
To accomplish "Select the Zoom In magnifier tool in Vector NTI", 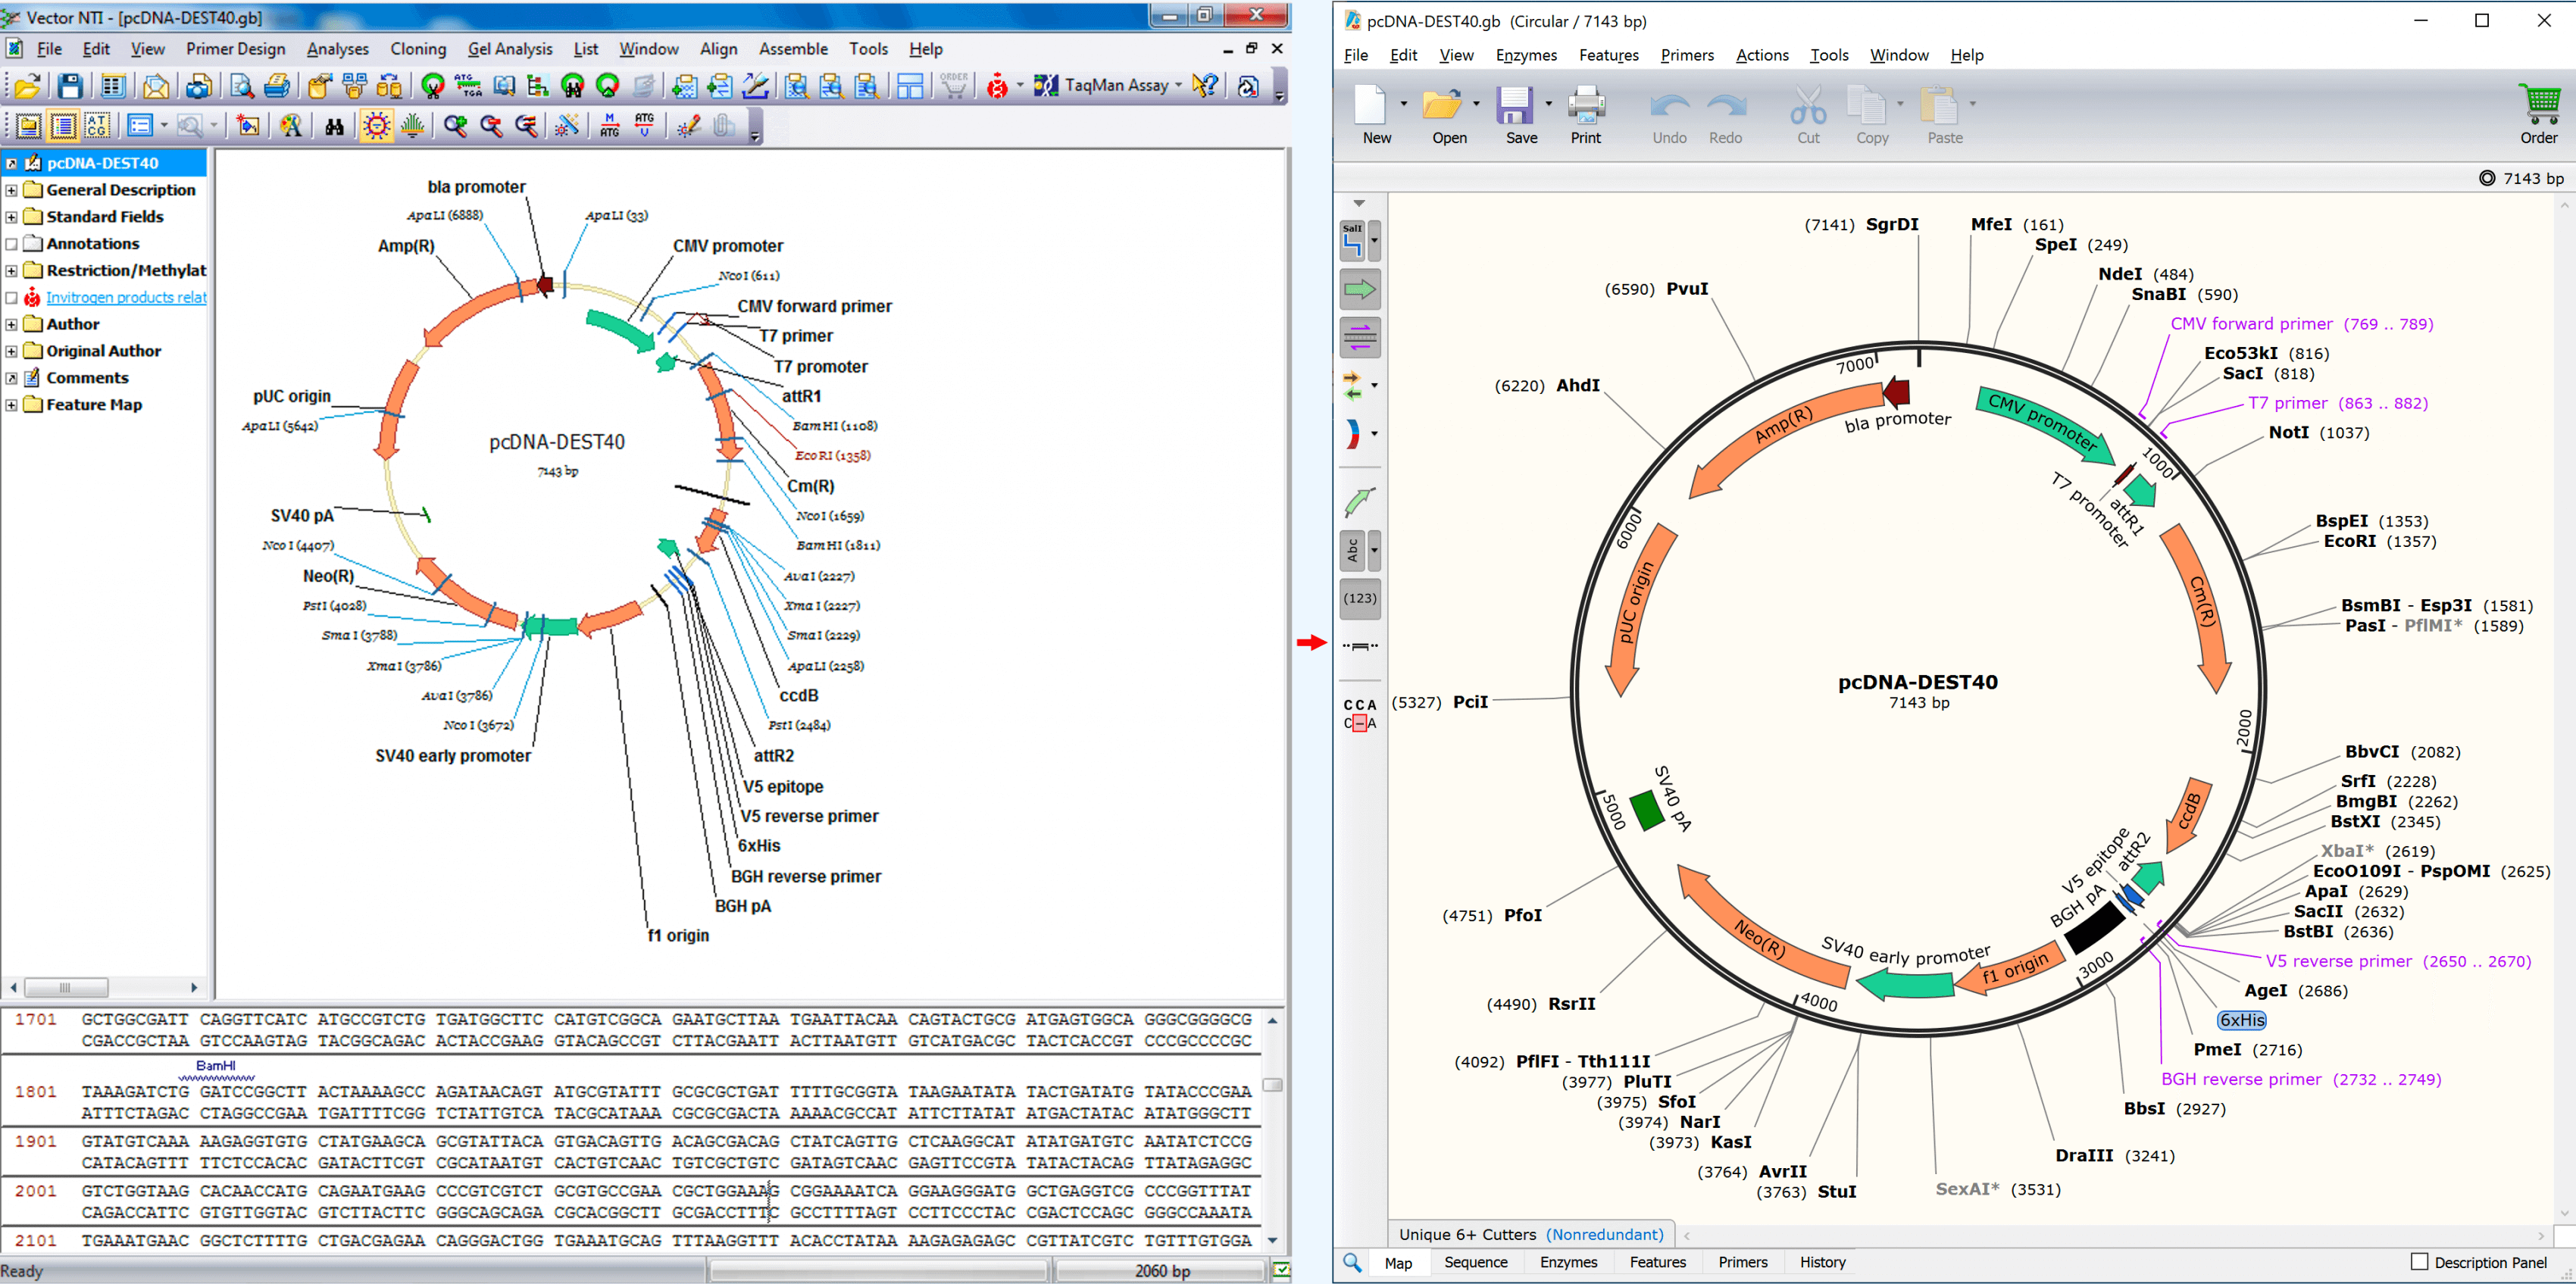I will click(x=455, y=125).
